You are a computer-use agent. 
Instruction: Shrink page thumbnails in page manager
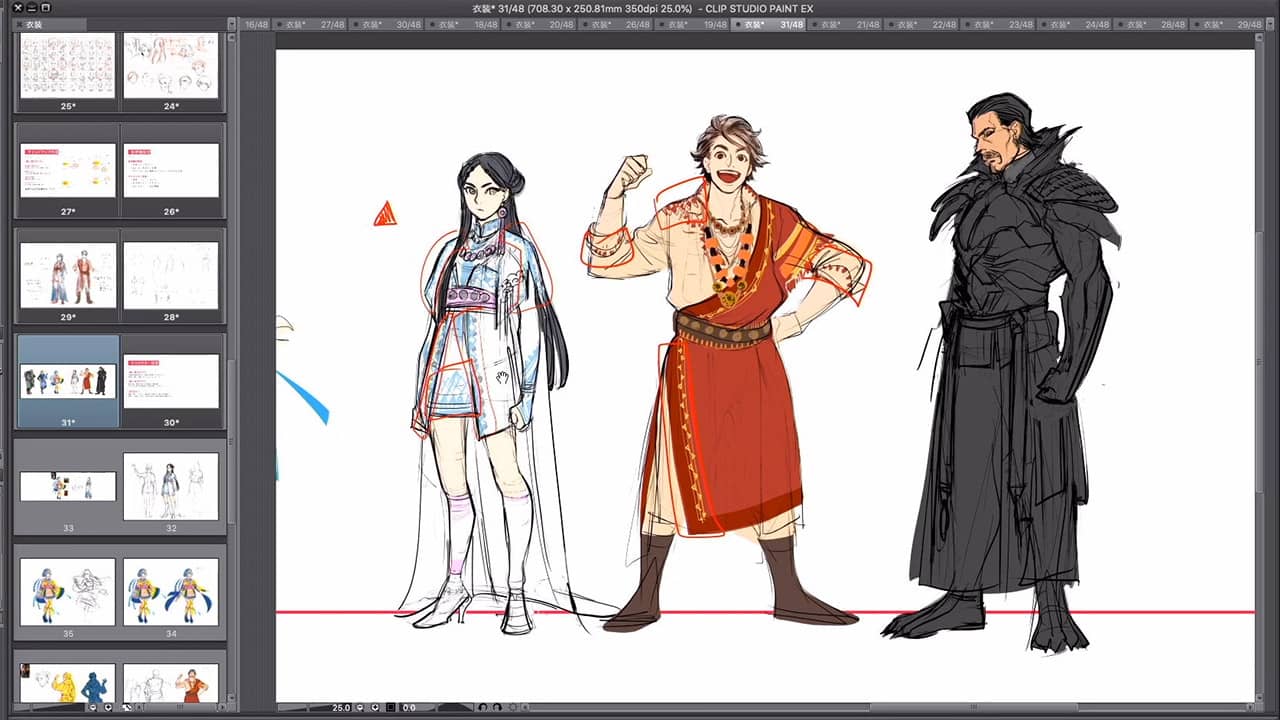tap(92, 708)
